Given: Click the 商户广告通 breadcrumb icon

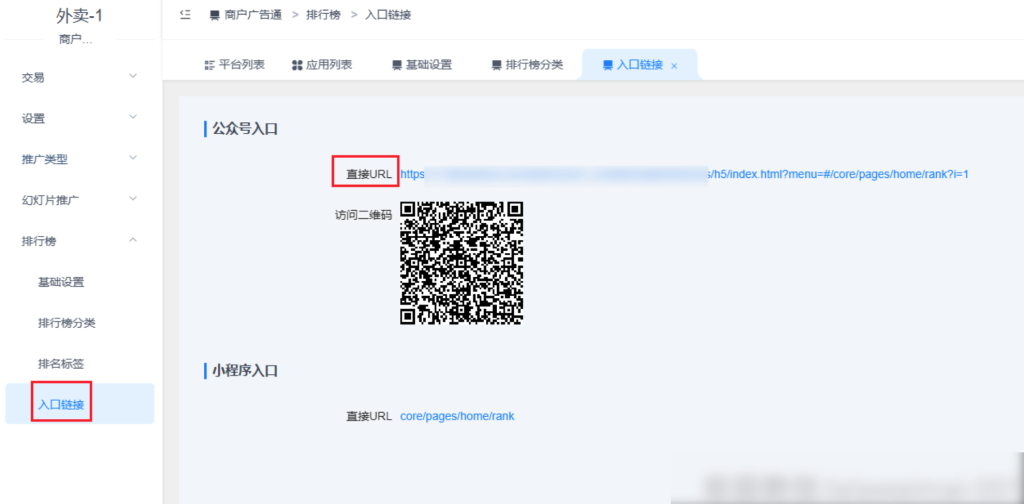Looking at the screenshot, I should [215, 15].
